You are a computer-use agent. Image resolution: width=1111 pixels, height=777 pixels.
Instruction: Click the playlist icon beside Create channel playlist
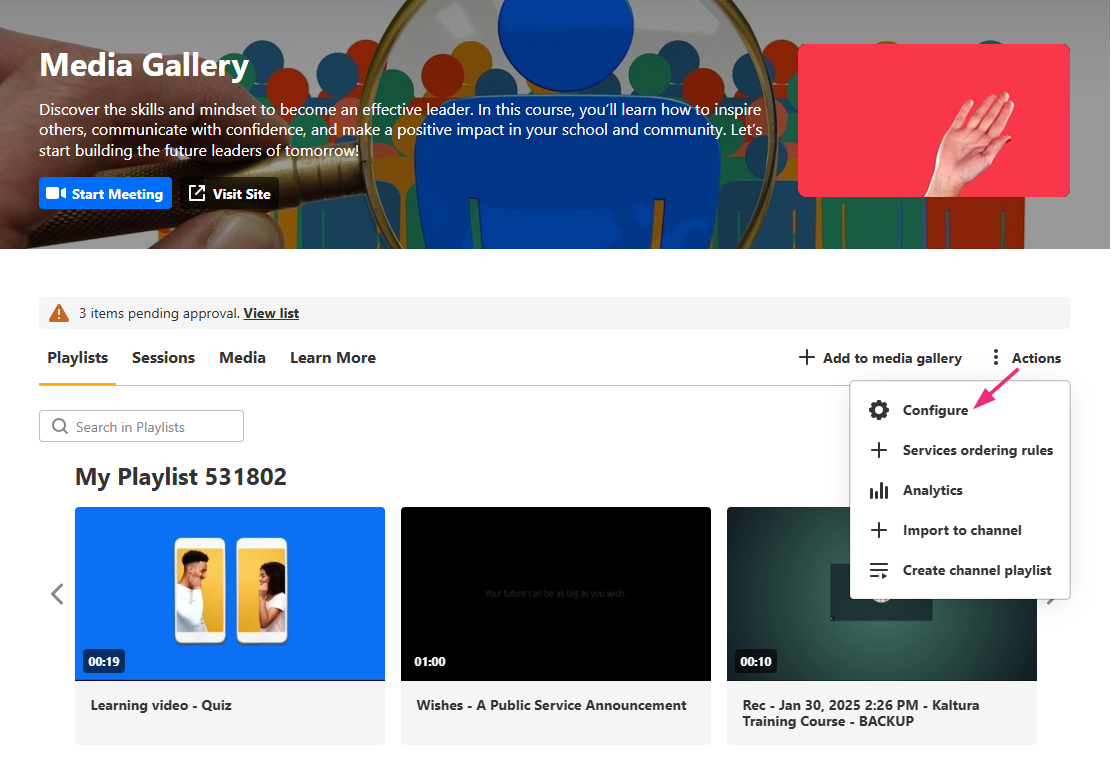[x=879, y=570]
